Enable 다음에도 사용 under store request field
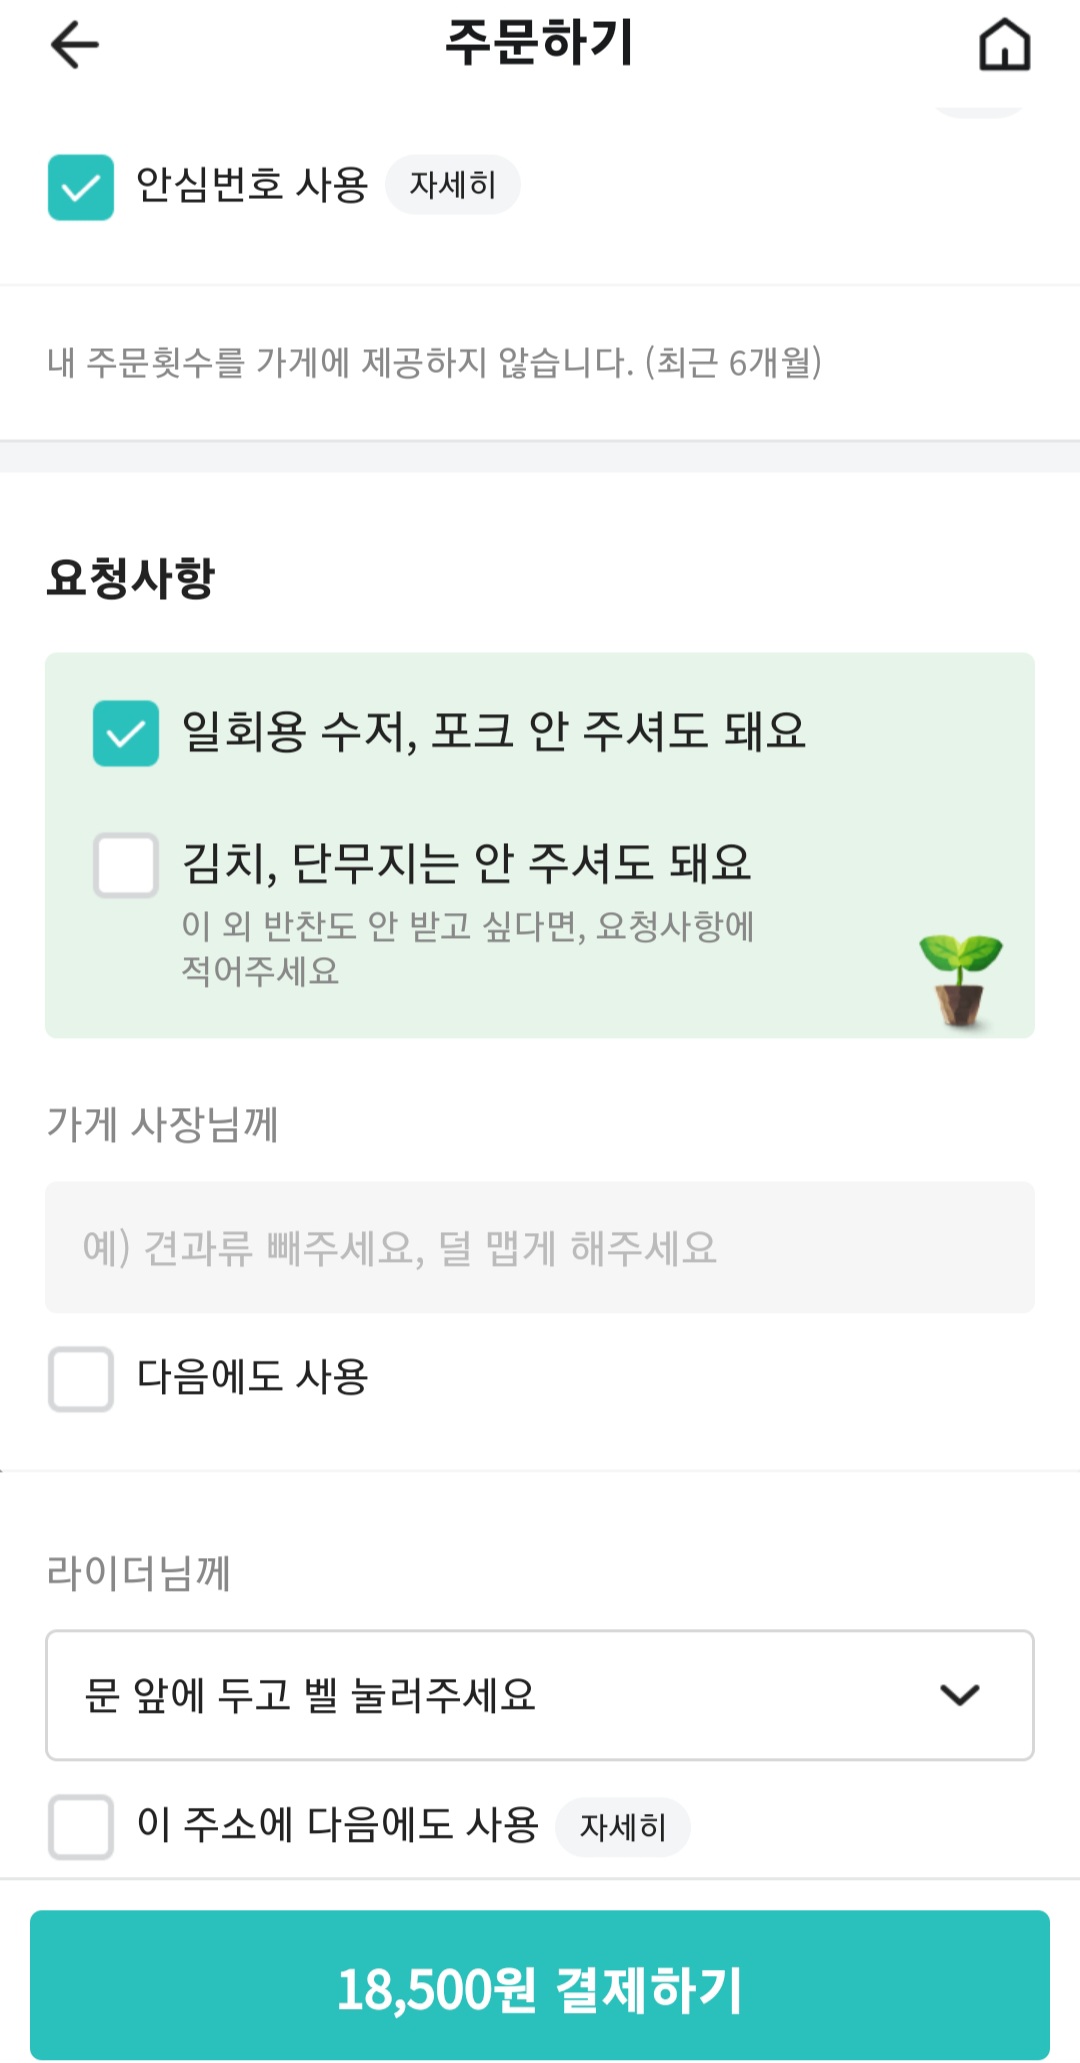 tap(81, 1379)
